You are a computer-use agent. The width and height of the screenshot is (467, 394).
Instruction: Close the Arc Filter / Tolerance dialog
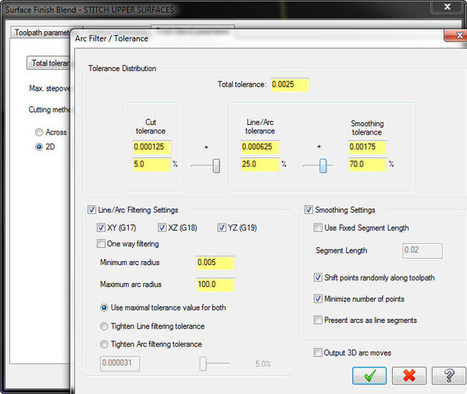click(457, 35)
